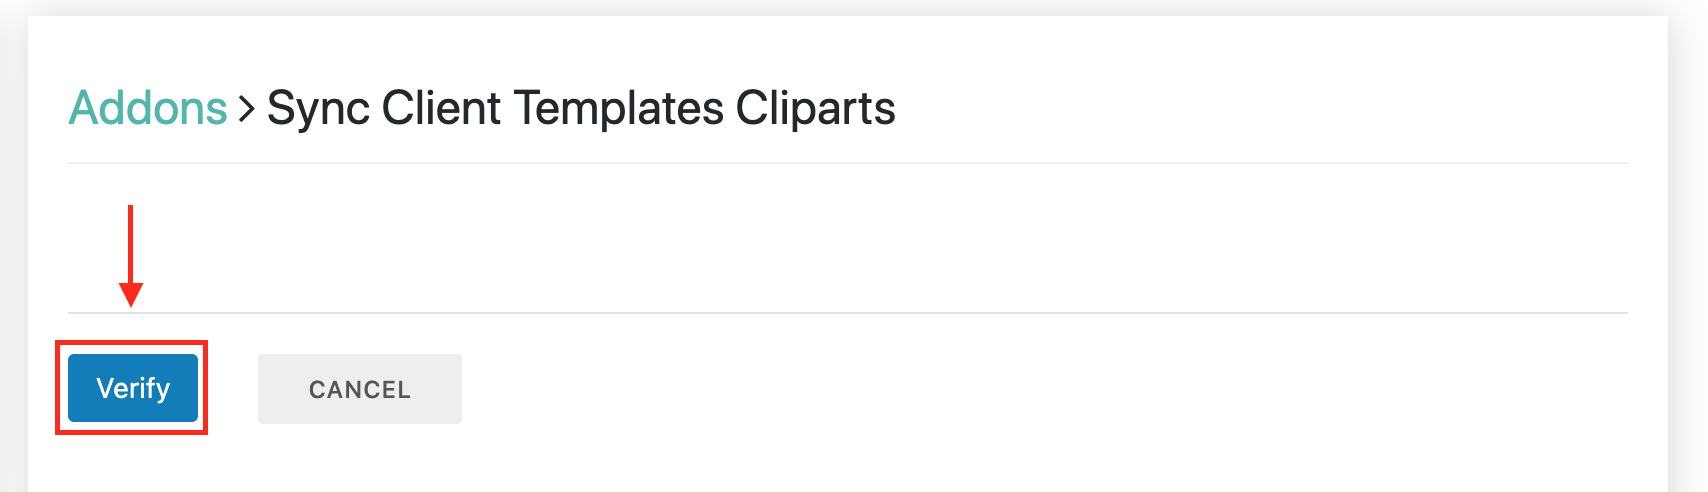Viewport: 1708px width, 492px height.
Task: Click the white space right of CANCEL
Action: (1000, 389)
